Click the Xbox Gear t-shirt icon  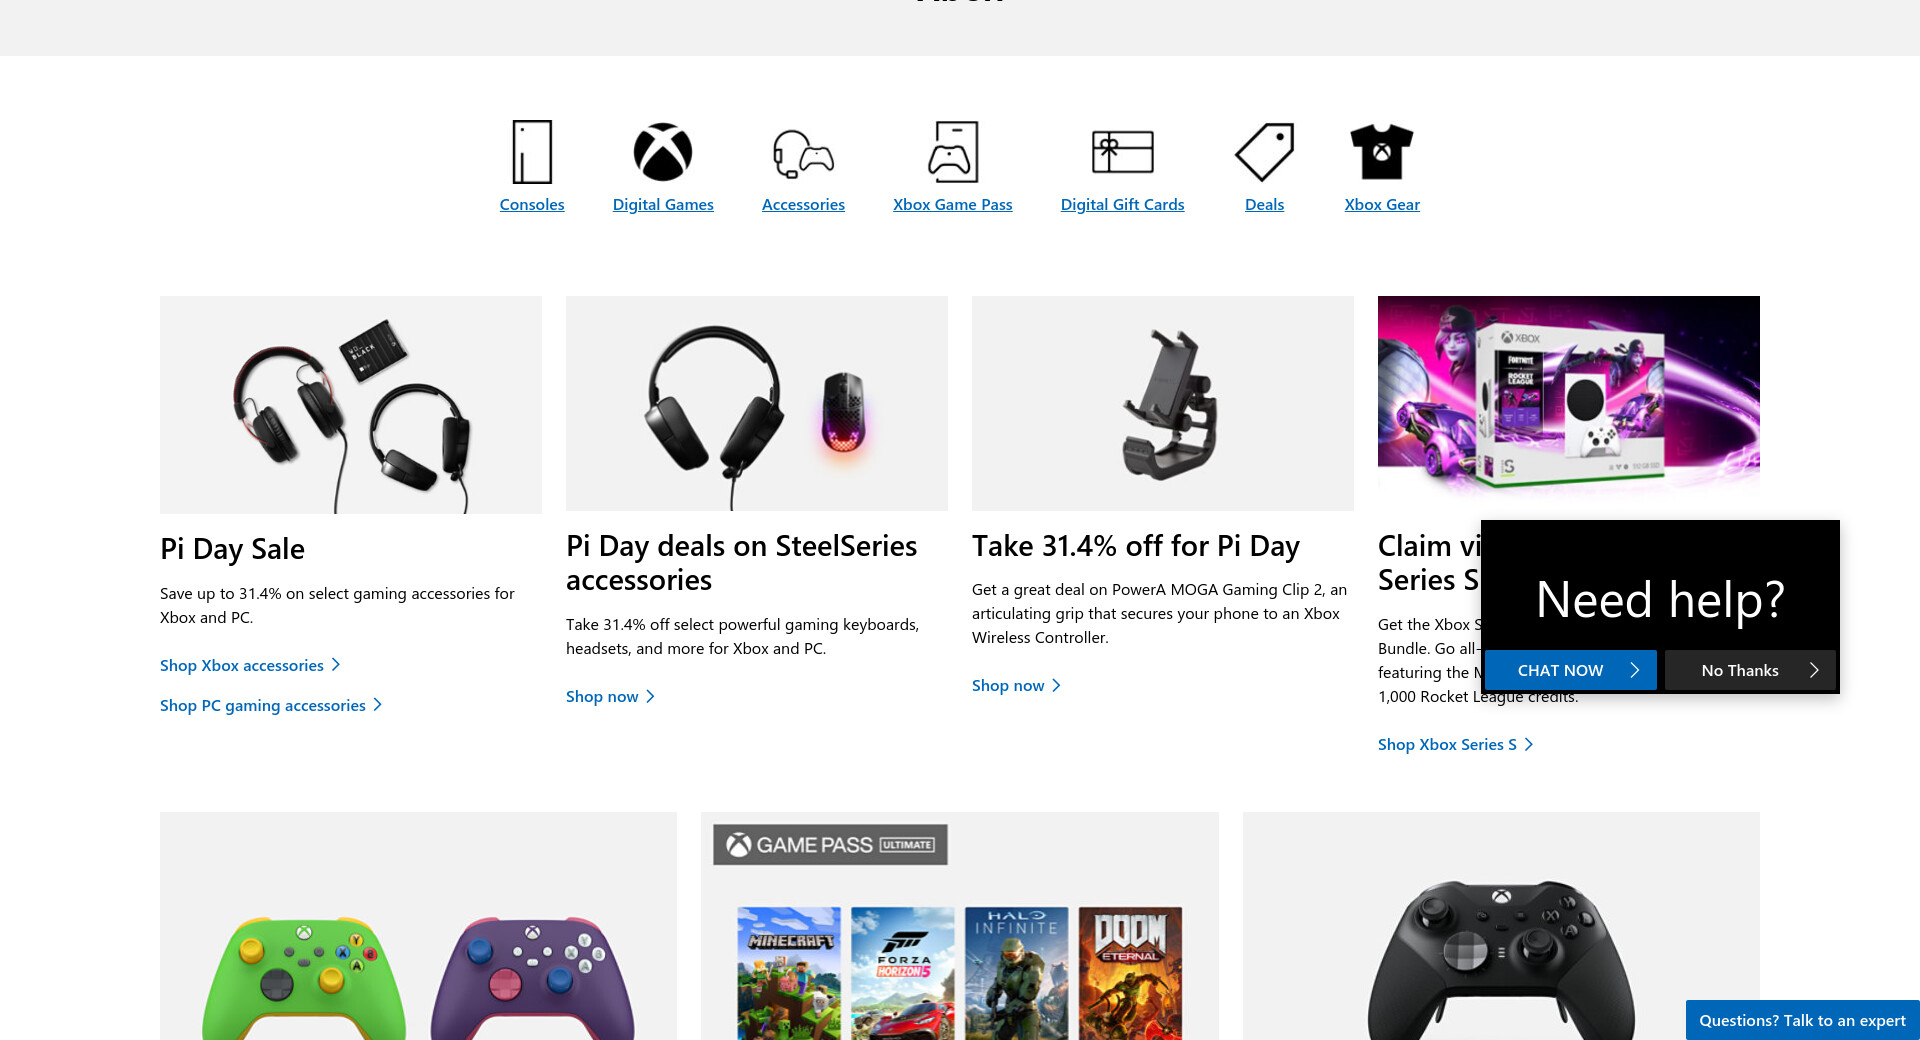[1382, 152]
